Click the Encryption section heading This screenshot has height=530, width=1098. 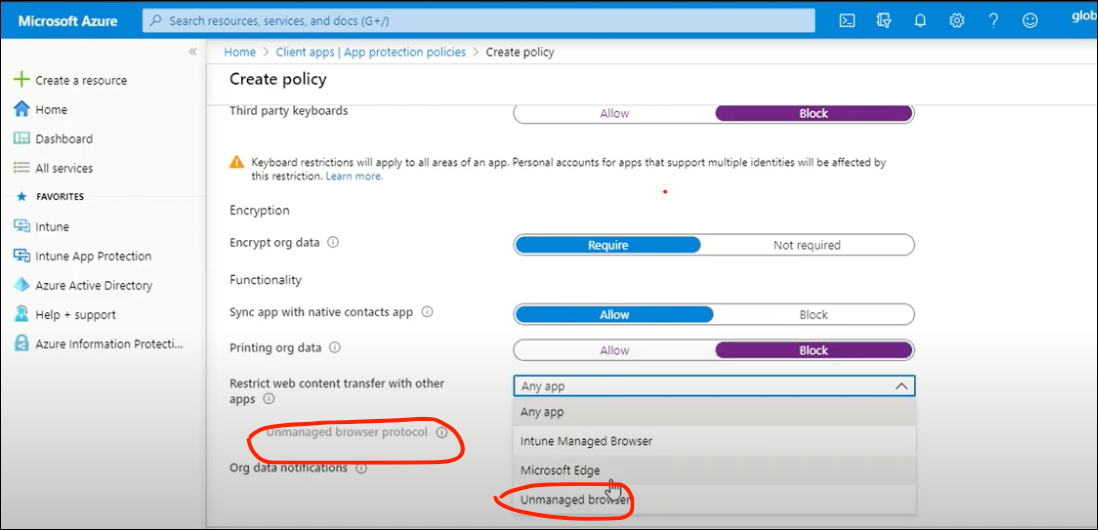coord(259,210)
